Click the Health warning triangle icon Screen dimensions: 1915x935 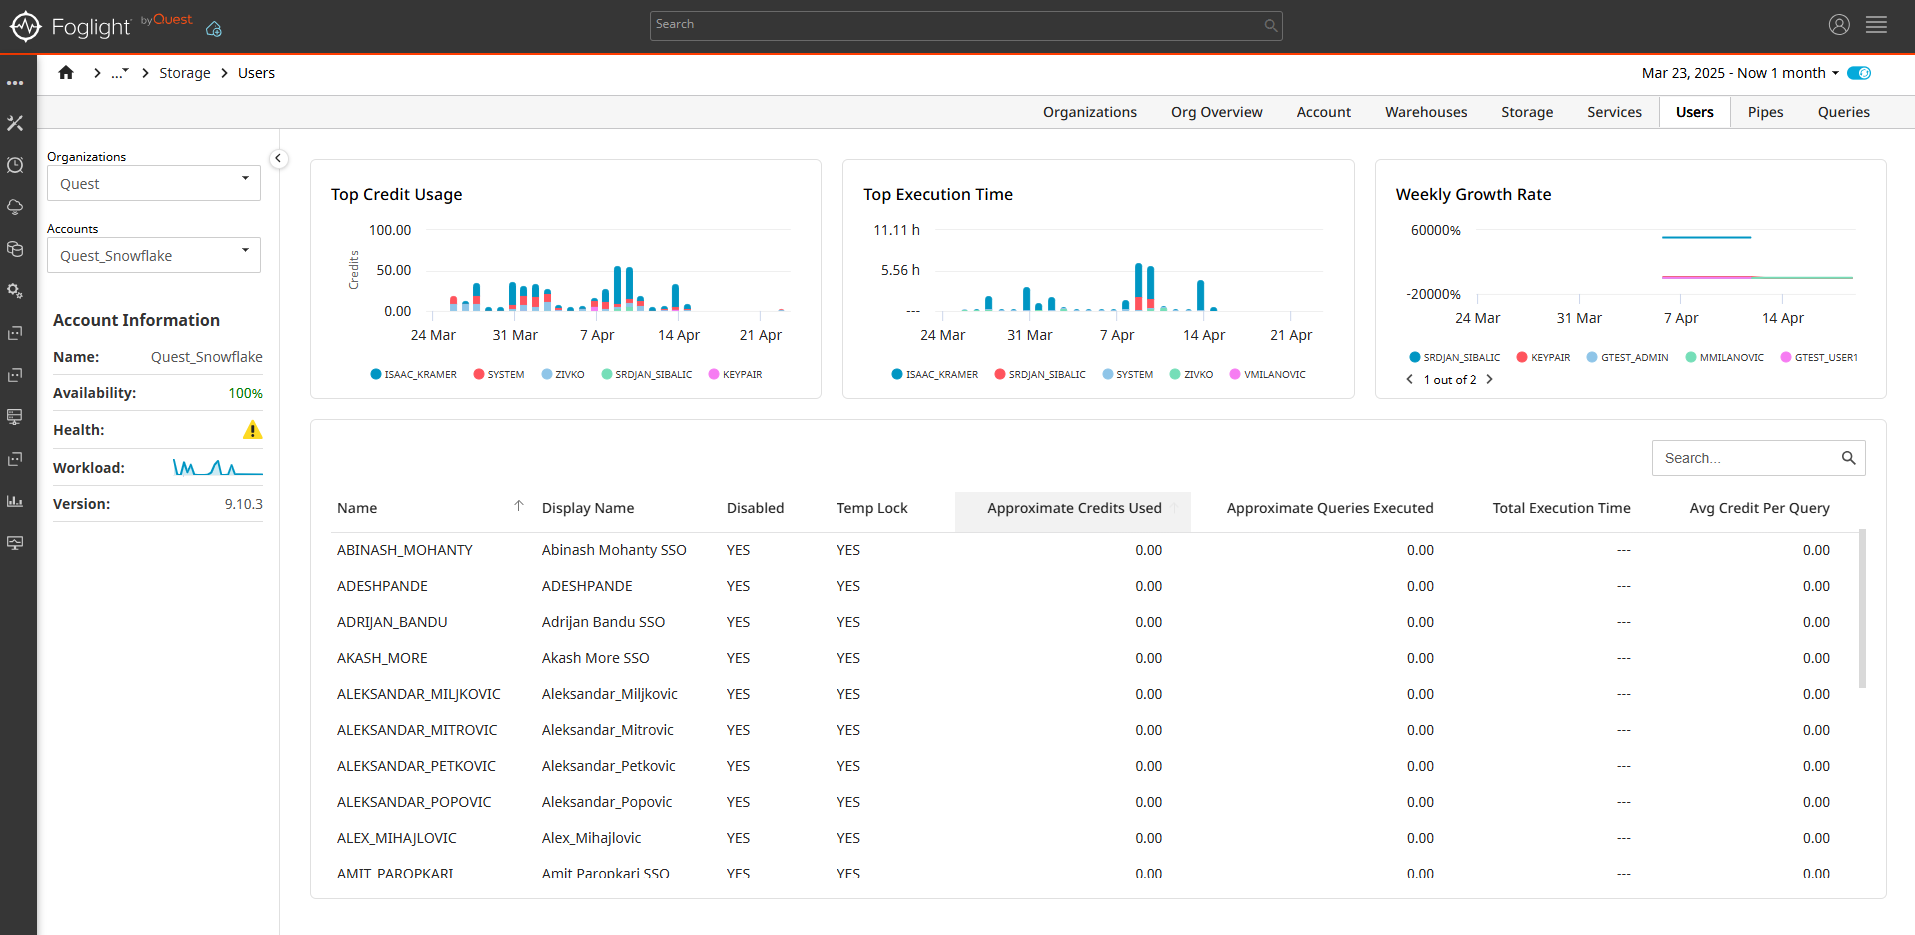point(252,430)
